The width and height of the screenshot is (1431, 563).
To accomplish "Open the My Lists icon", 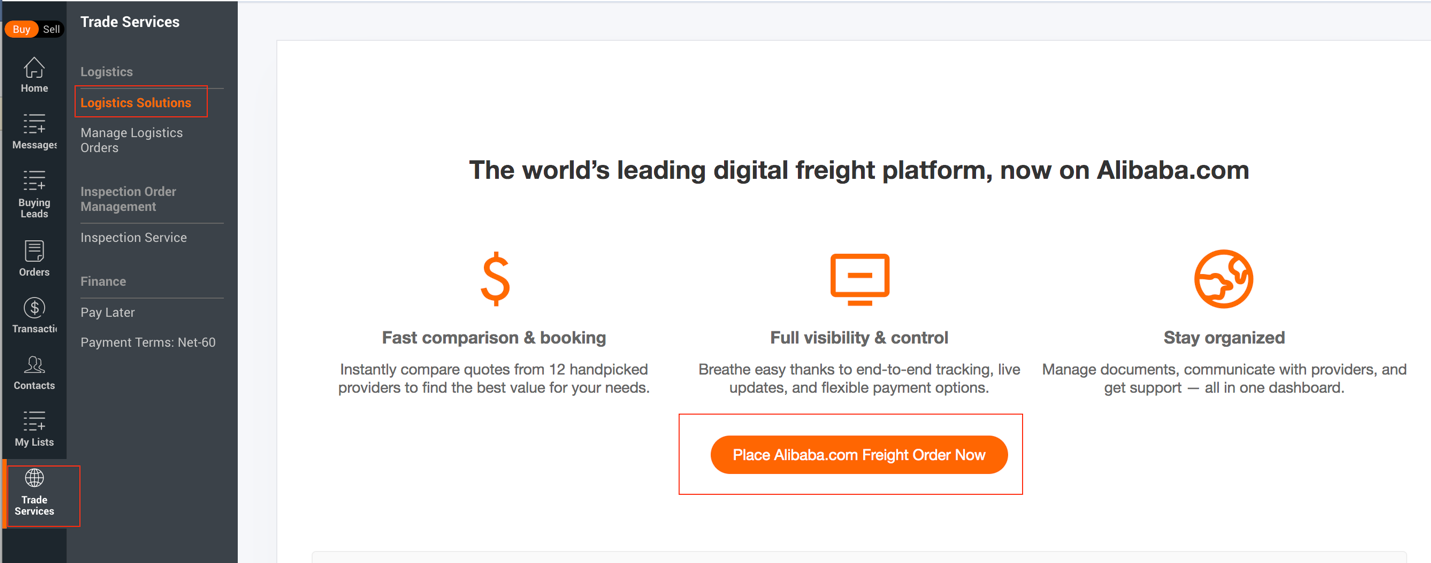I will click(x=34, y=421).
